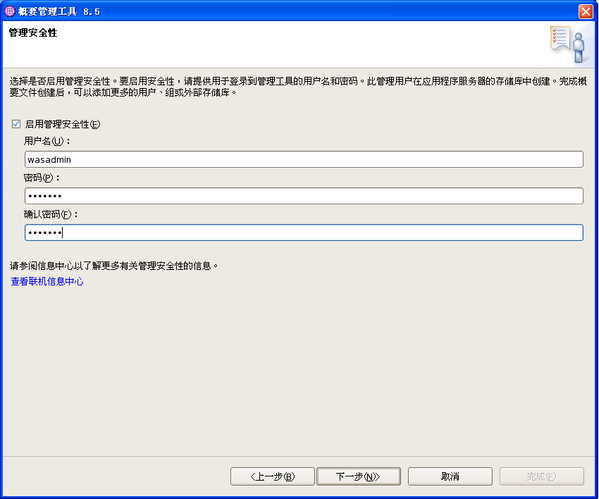Click the 概要管理工具 8.5 title bar text
This screenshot has width=599, height=499.
[x=59, y=11]
